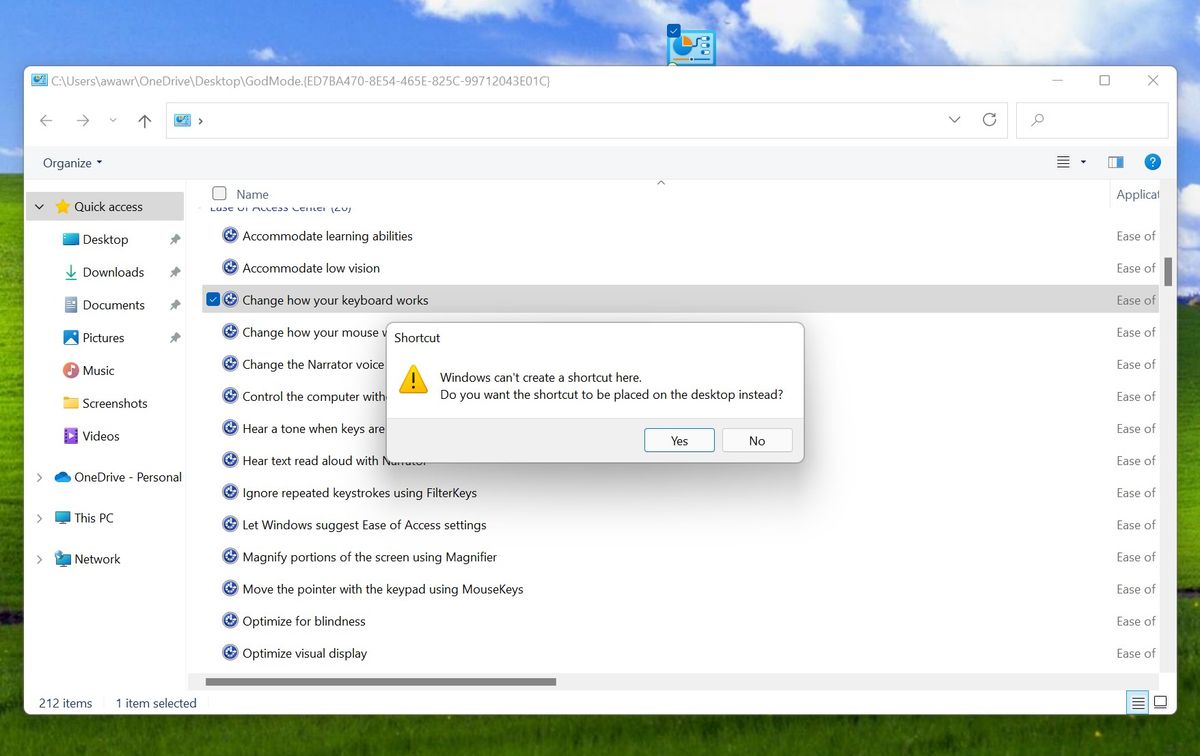Click No to dismiss the shortcut prompt
The image size is (1200, 756).
pos(757,440)
